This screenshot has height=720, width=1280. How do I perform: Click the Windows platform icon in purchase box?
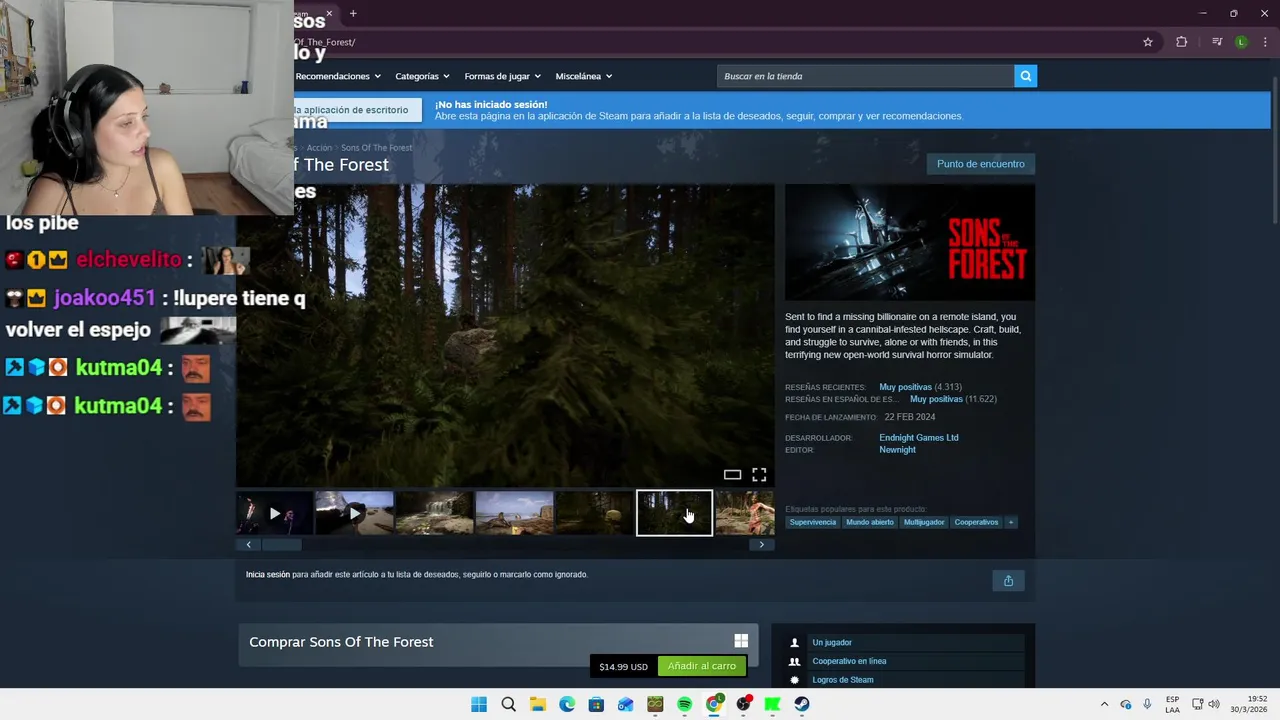tap(741, 641)
